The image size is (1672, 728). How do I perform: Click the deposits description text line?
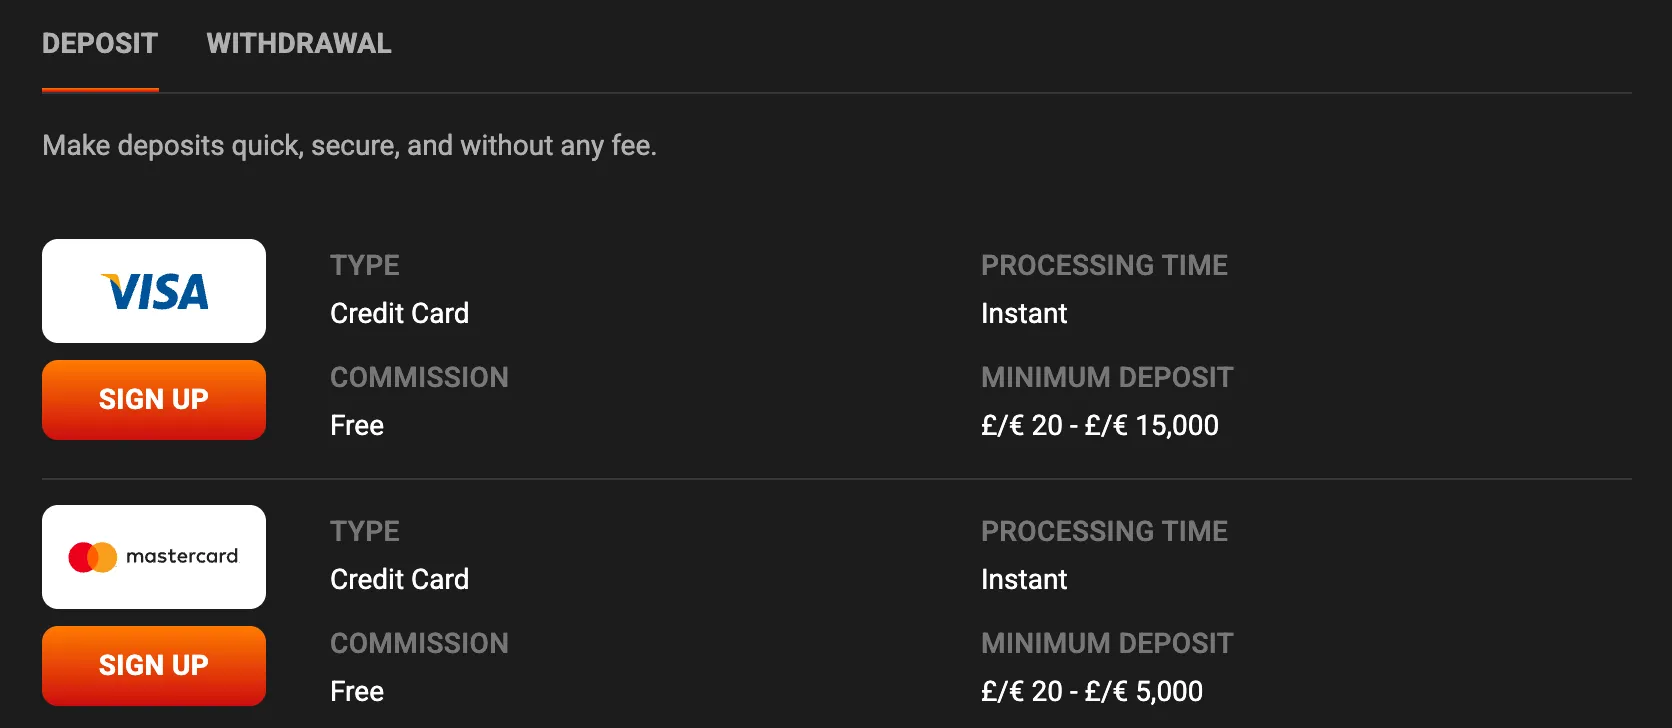click(349, 145)
